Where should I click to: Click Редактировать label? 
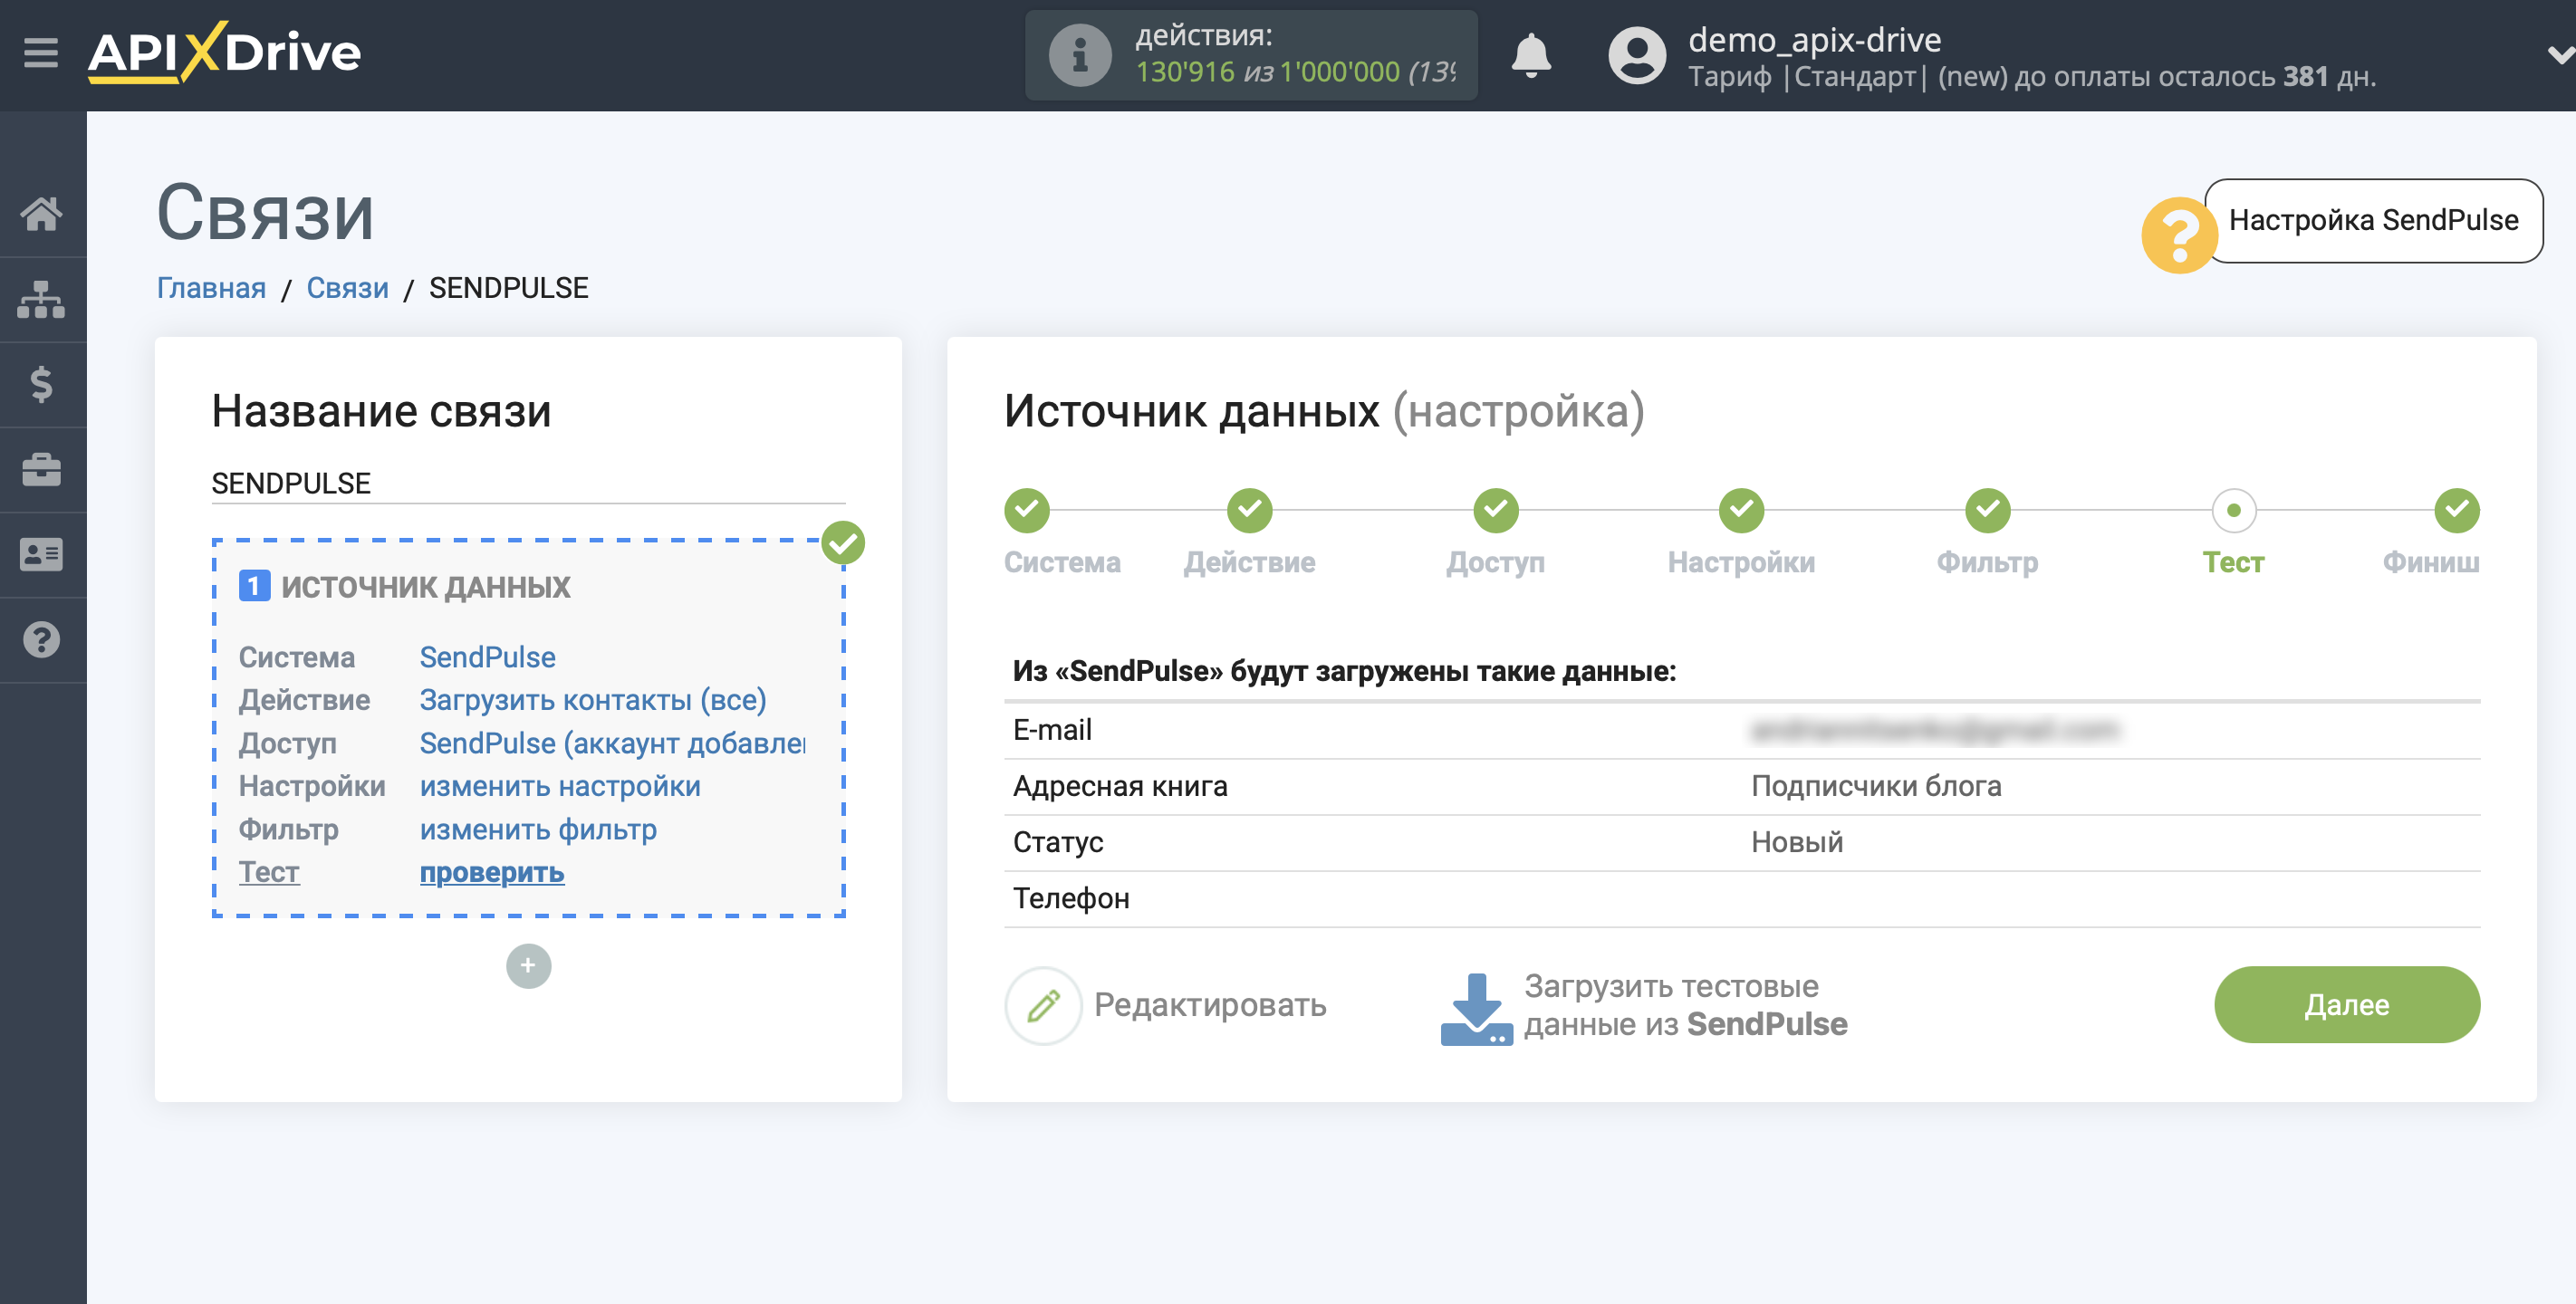pyautogui.click(x=1210, y=1005)
